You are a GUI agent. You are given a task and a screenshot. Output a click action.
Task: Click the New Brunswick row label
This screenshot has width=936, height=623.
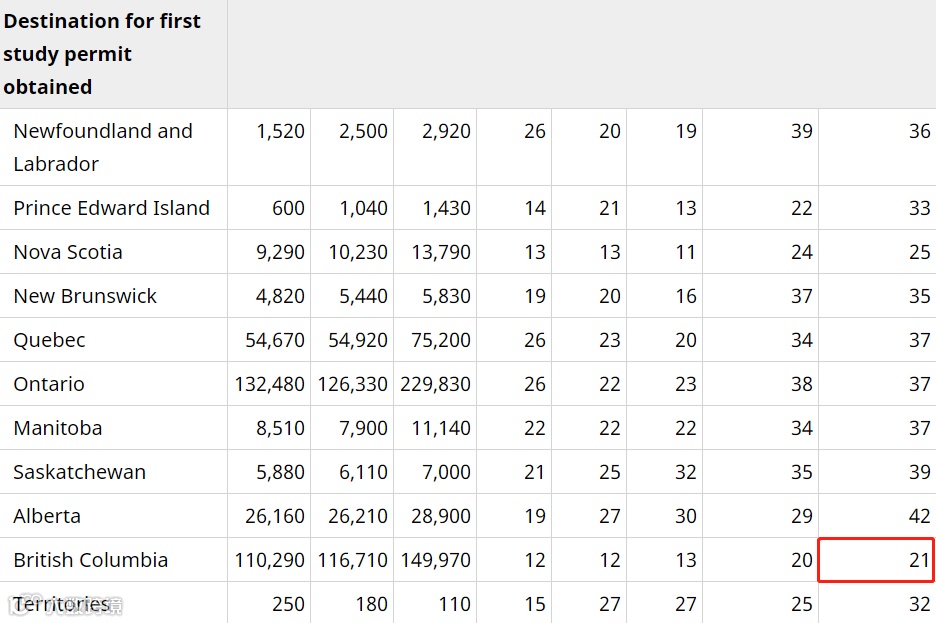point(85,296)
